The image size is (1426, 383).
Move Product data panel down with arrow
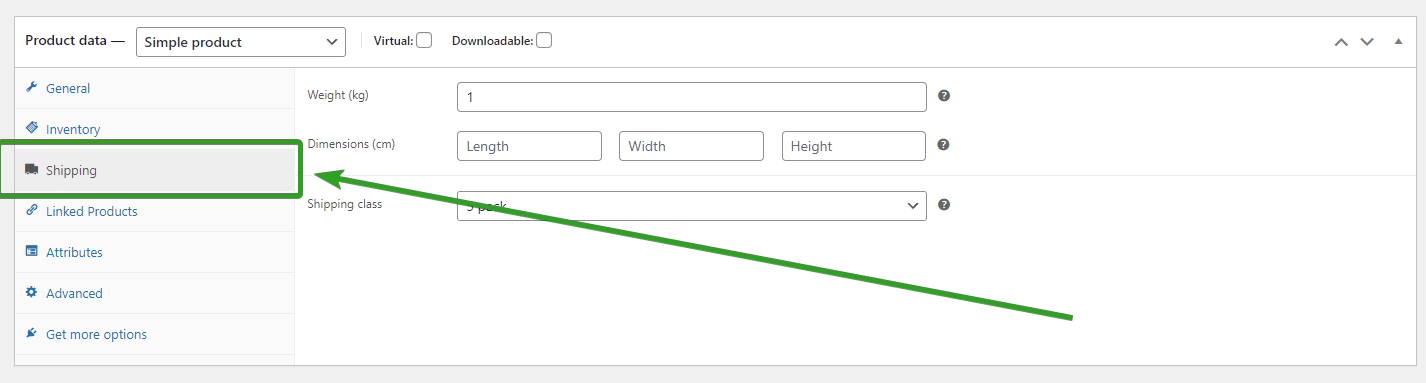click(x=1367, y=42)
